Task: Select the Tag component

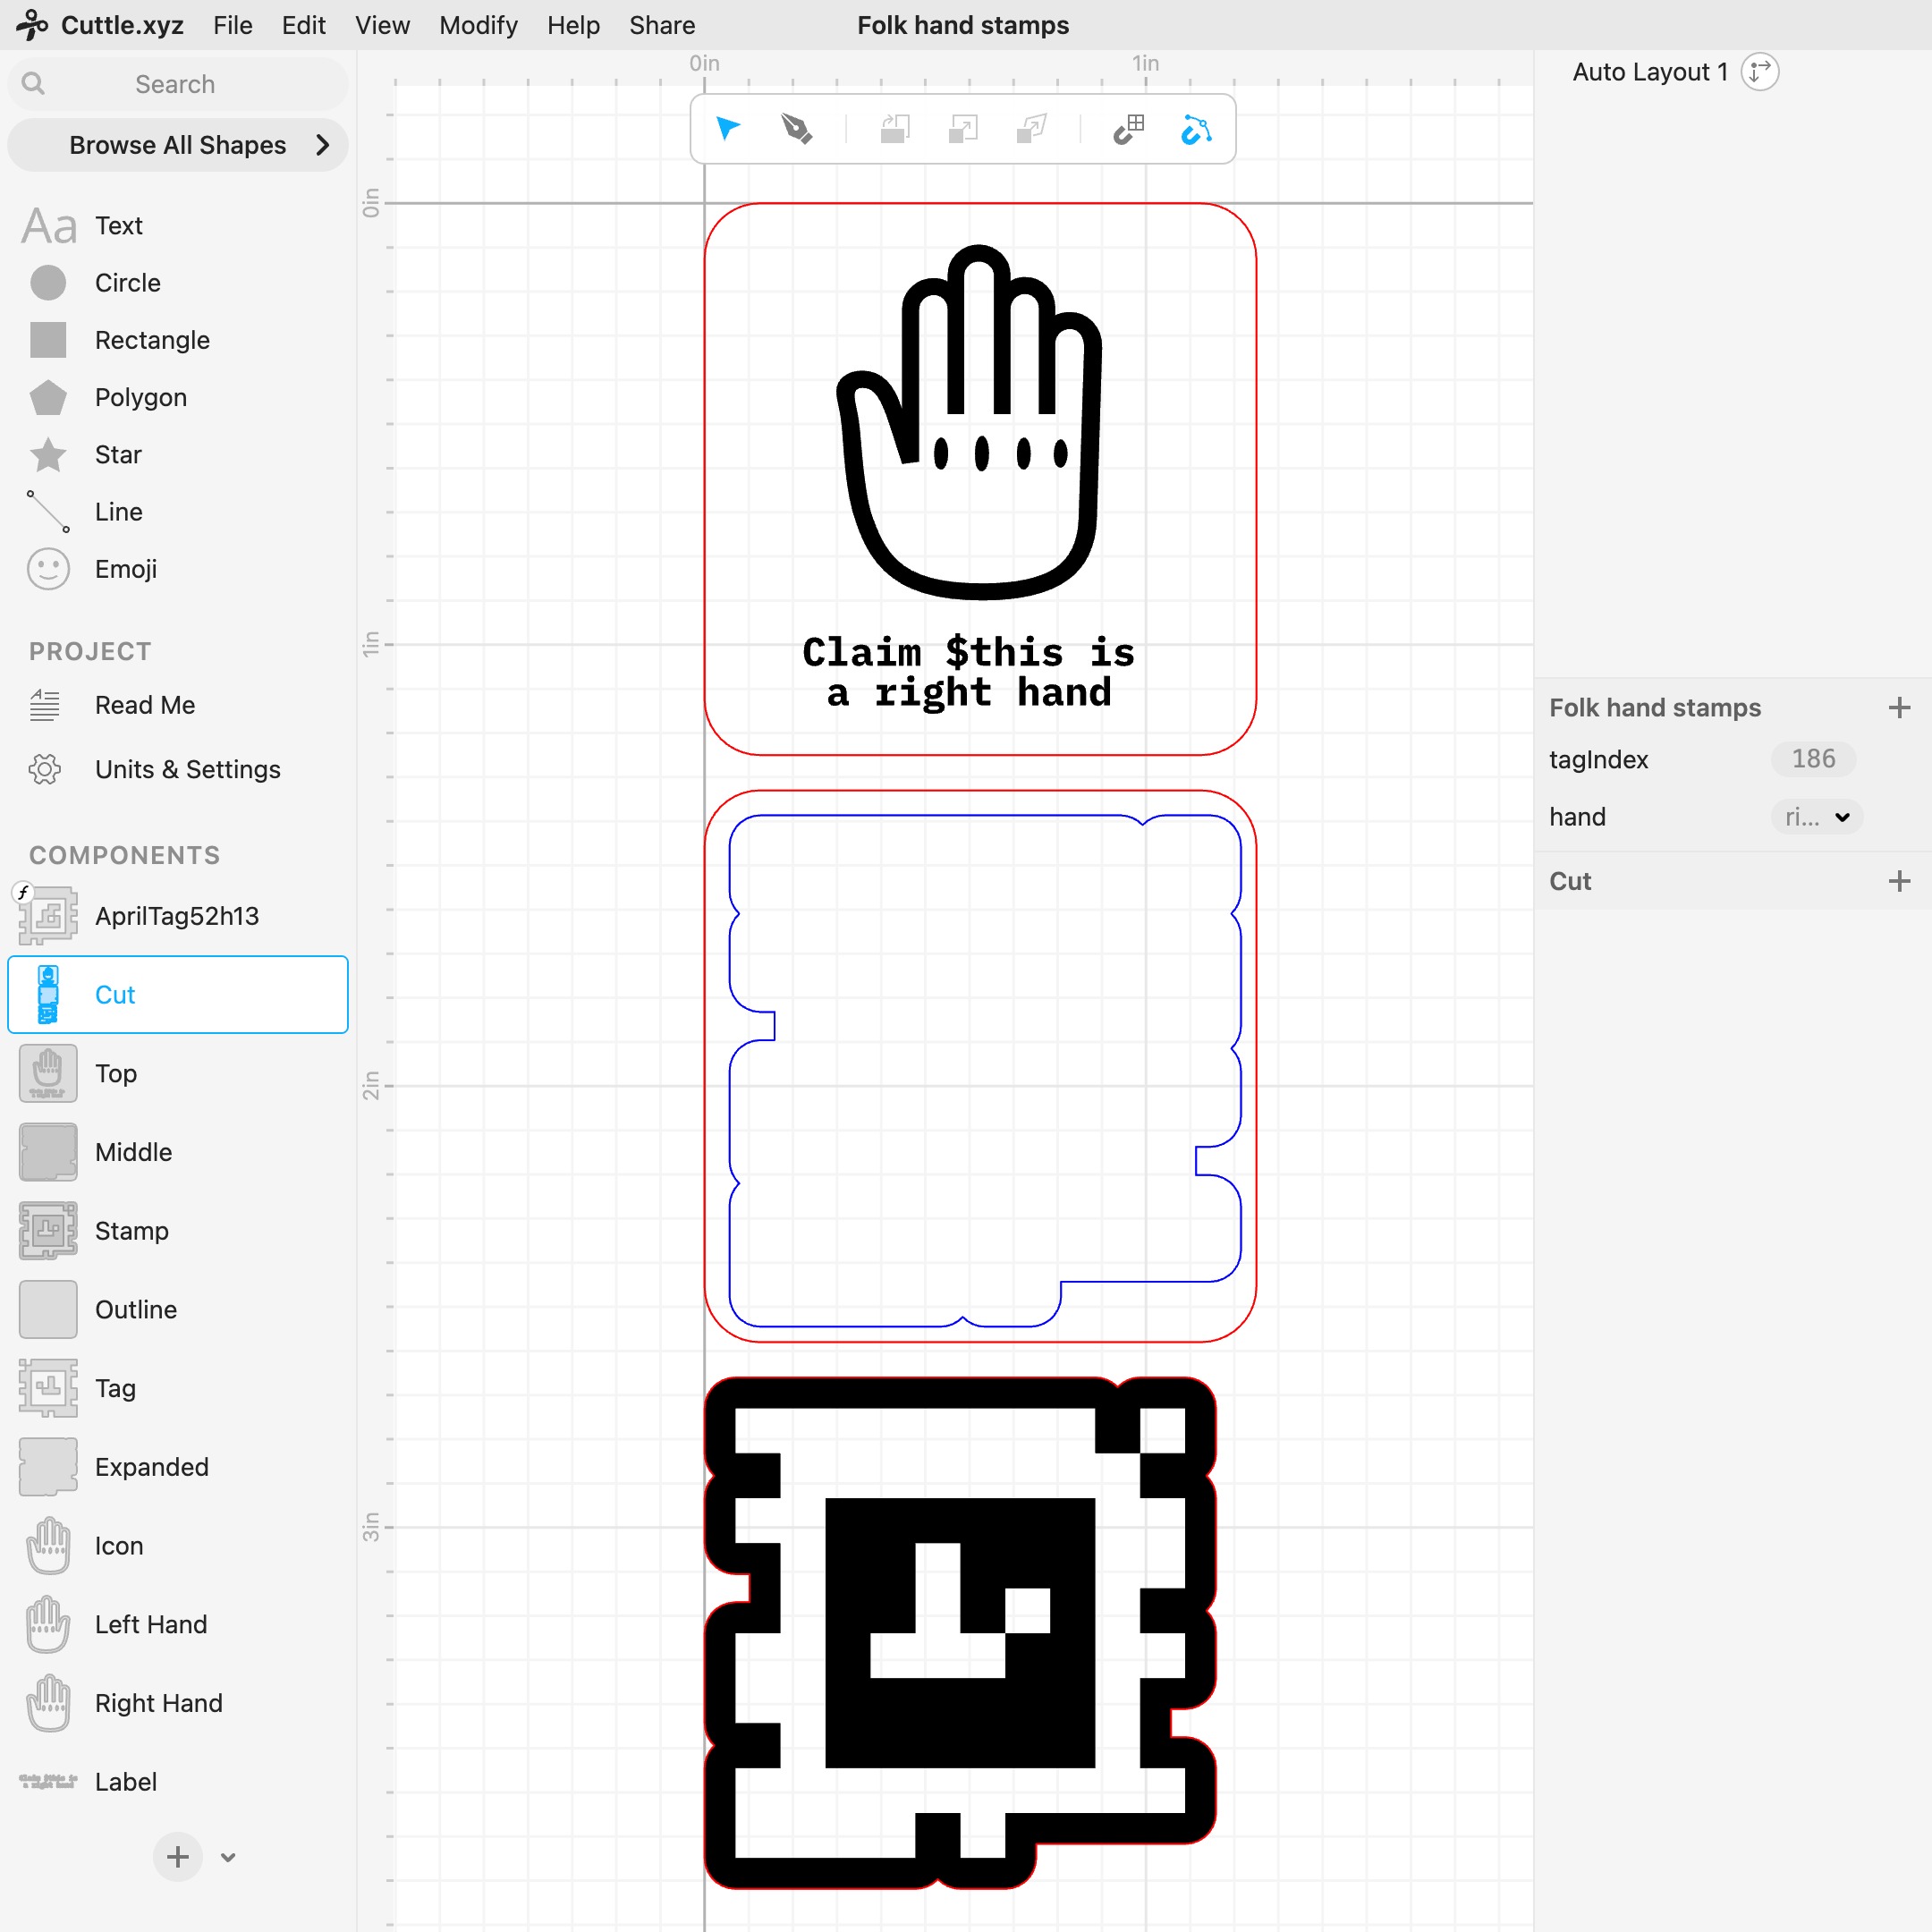Action: click(178, 1388)
